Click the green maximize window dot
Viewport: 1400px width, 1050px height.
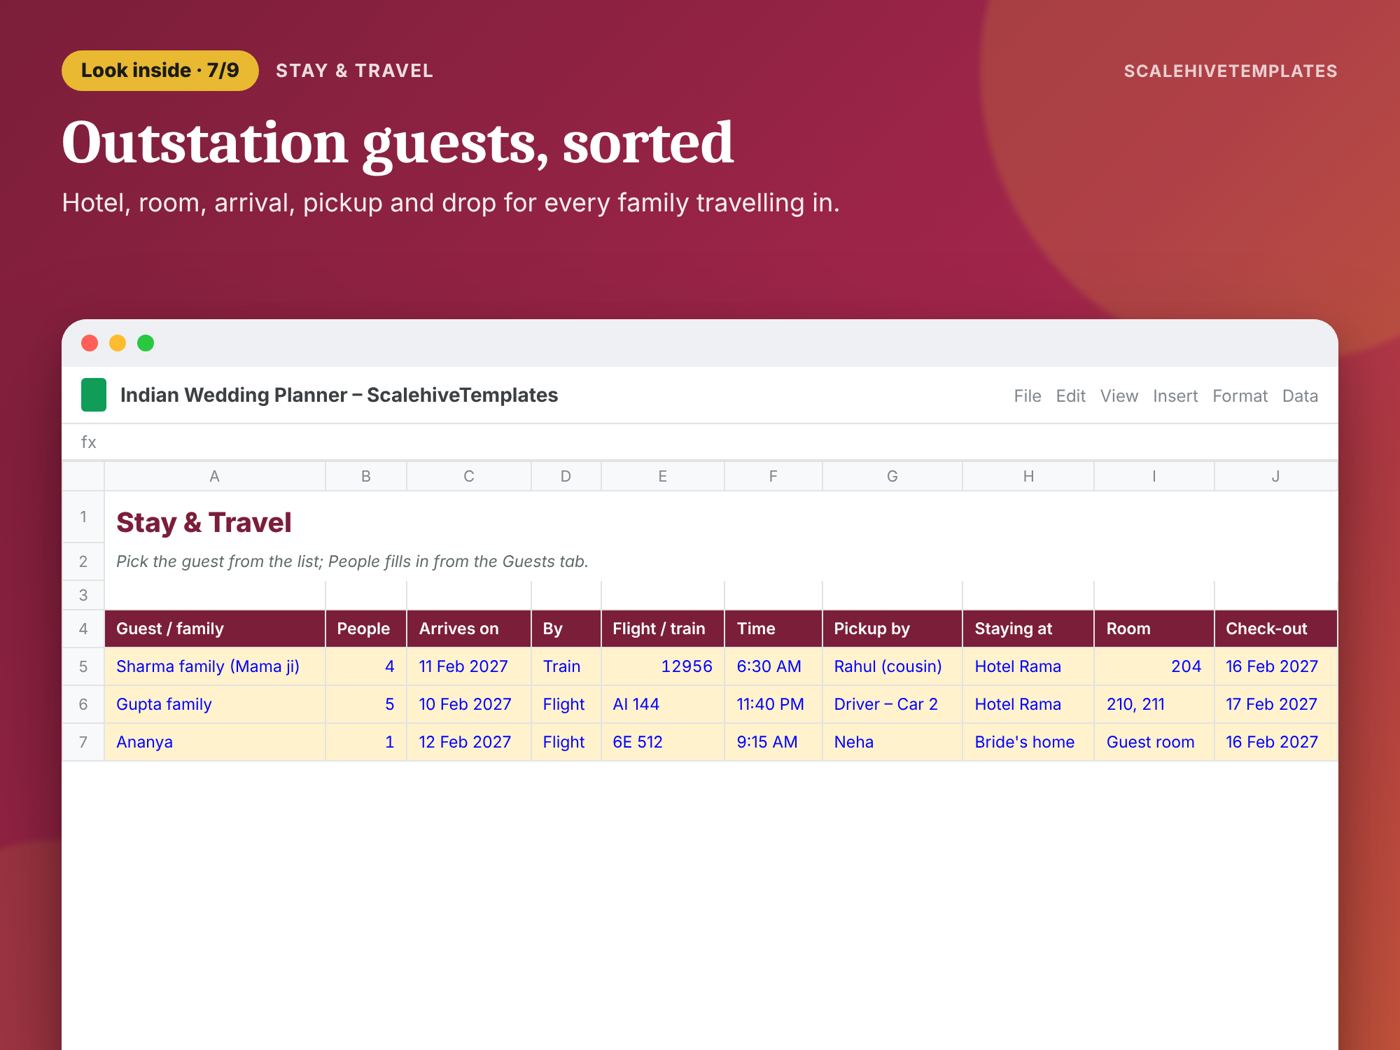(145, 343)
